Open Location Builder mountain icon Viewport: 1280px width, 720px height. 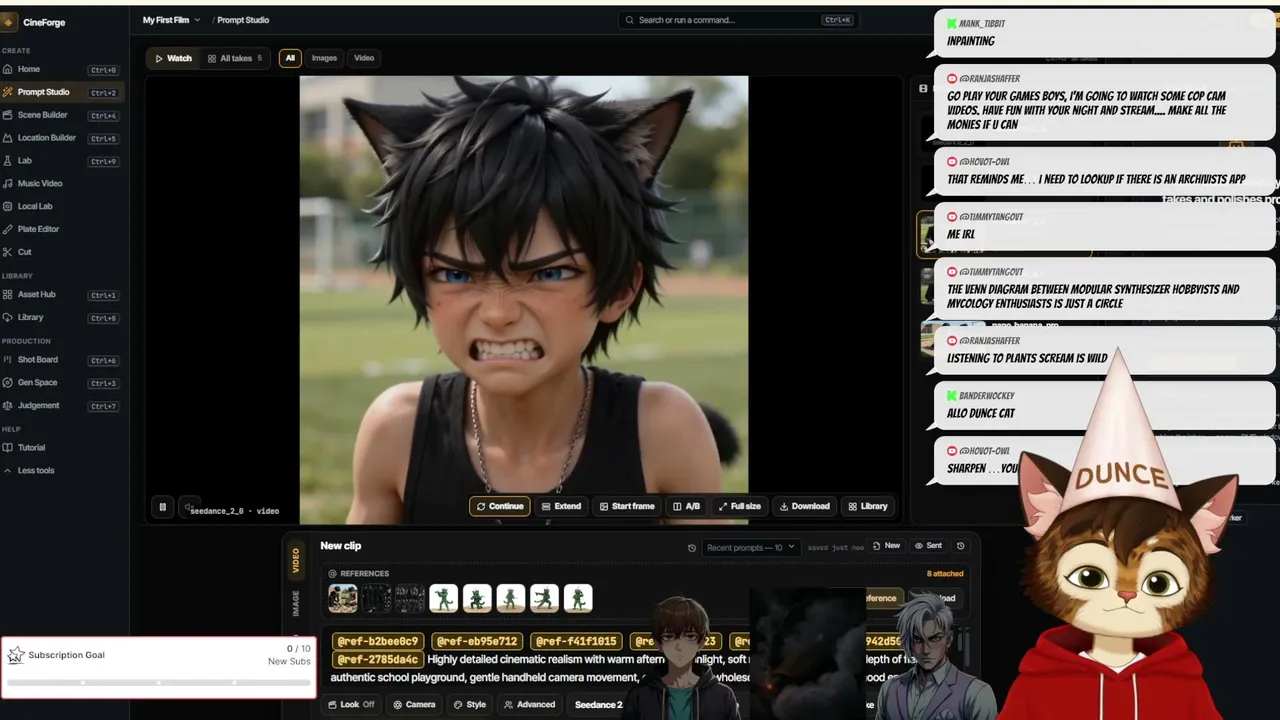pyautogui.click(x=8, y=138)
